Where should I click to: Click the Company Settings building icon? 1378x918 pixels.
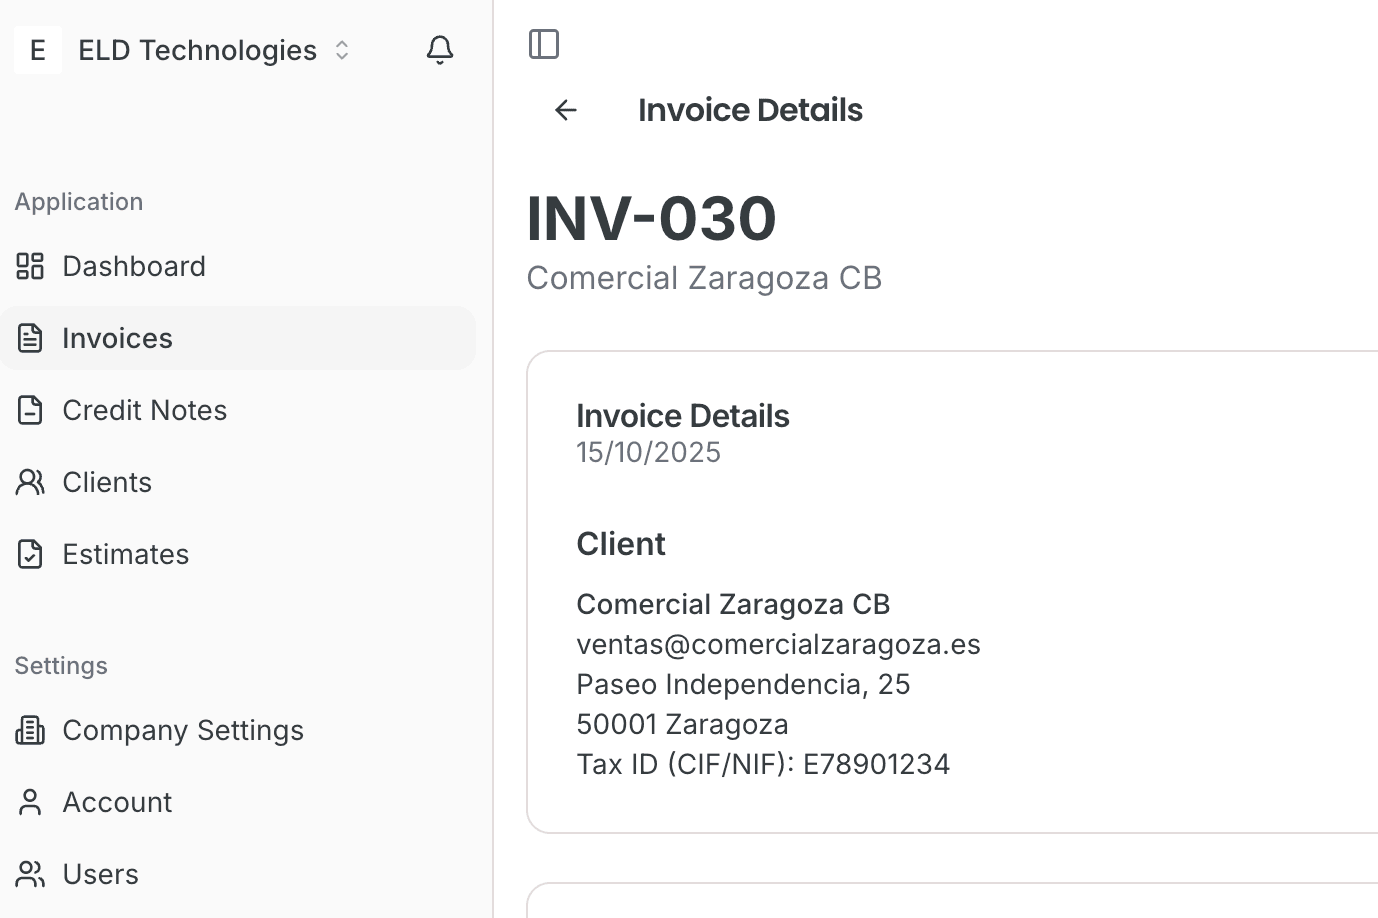28,730
